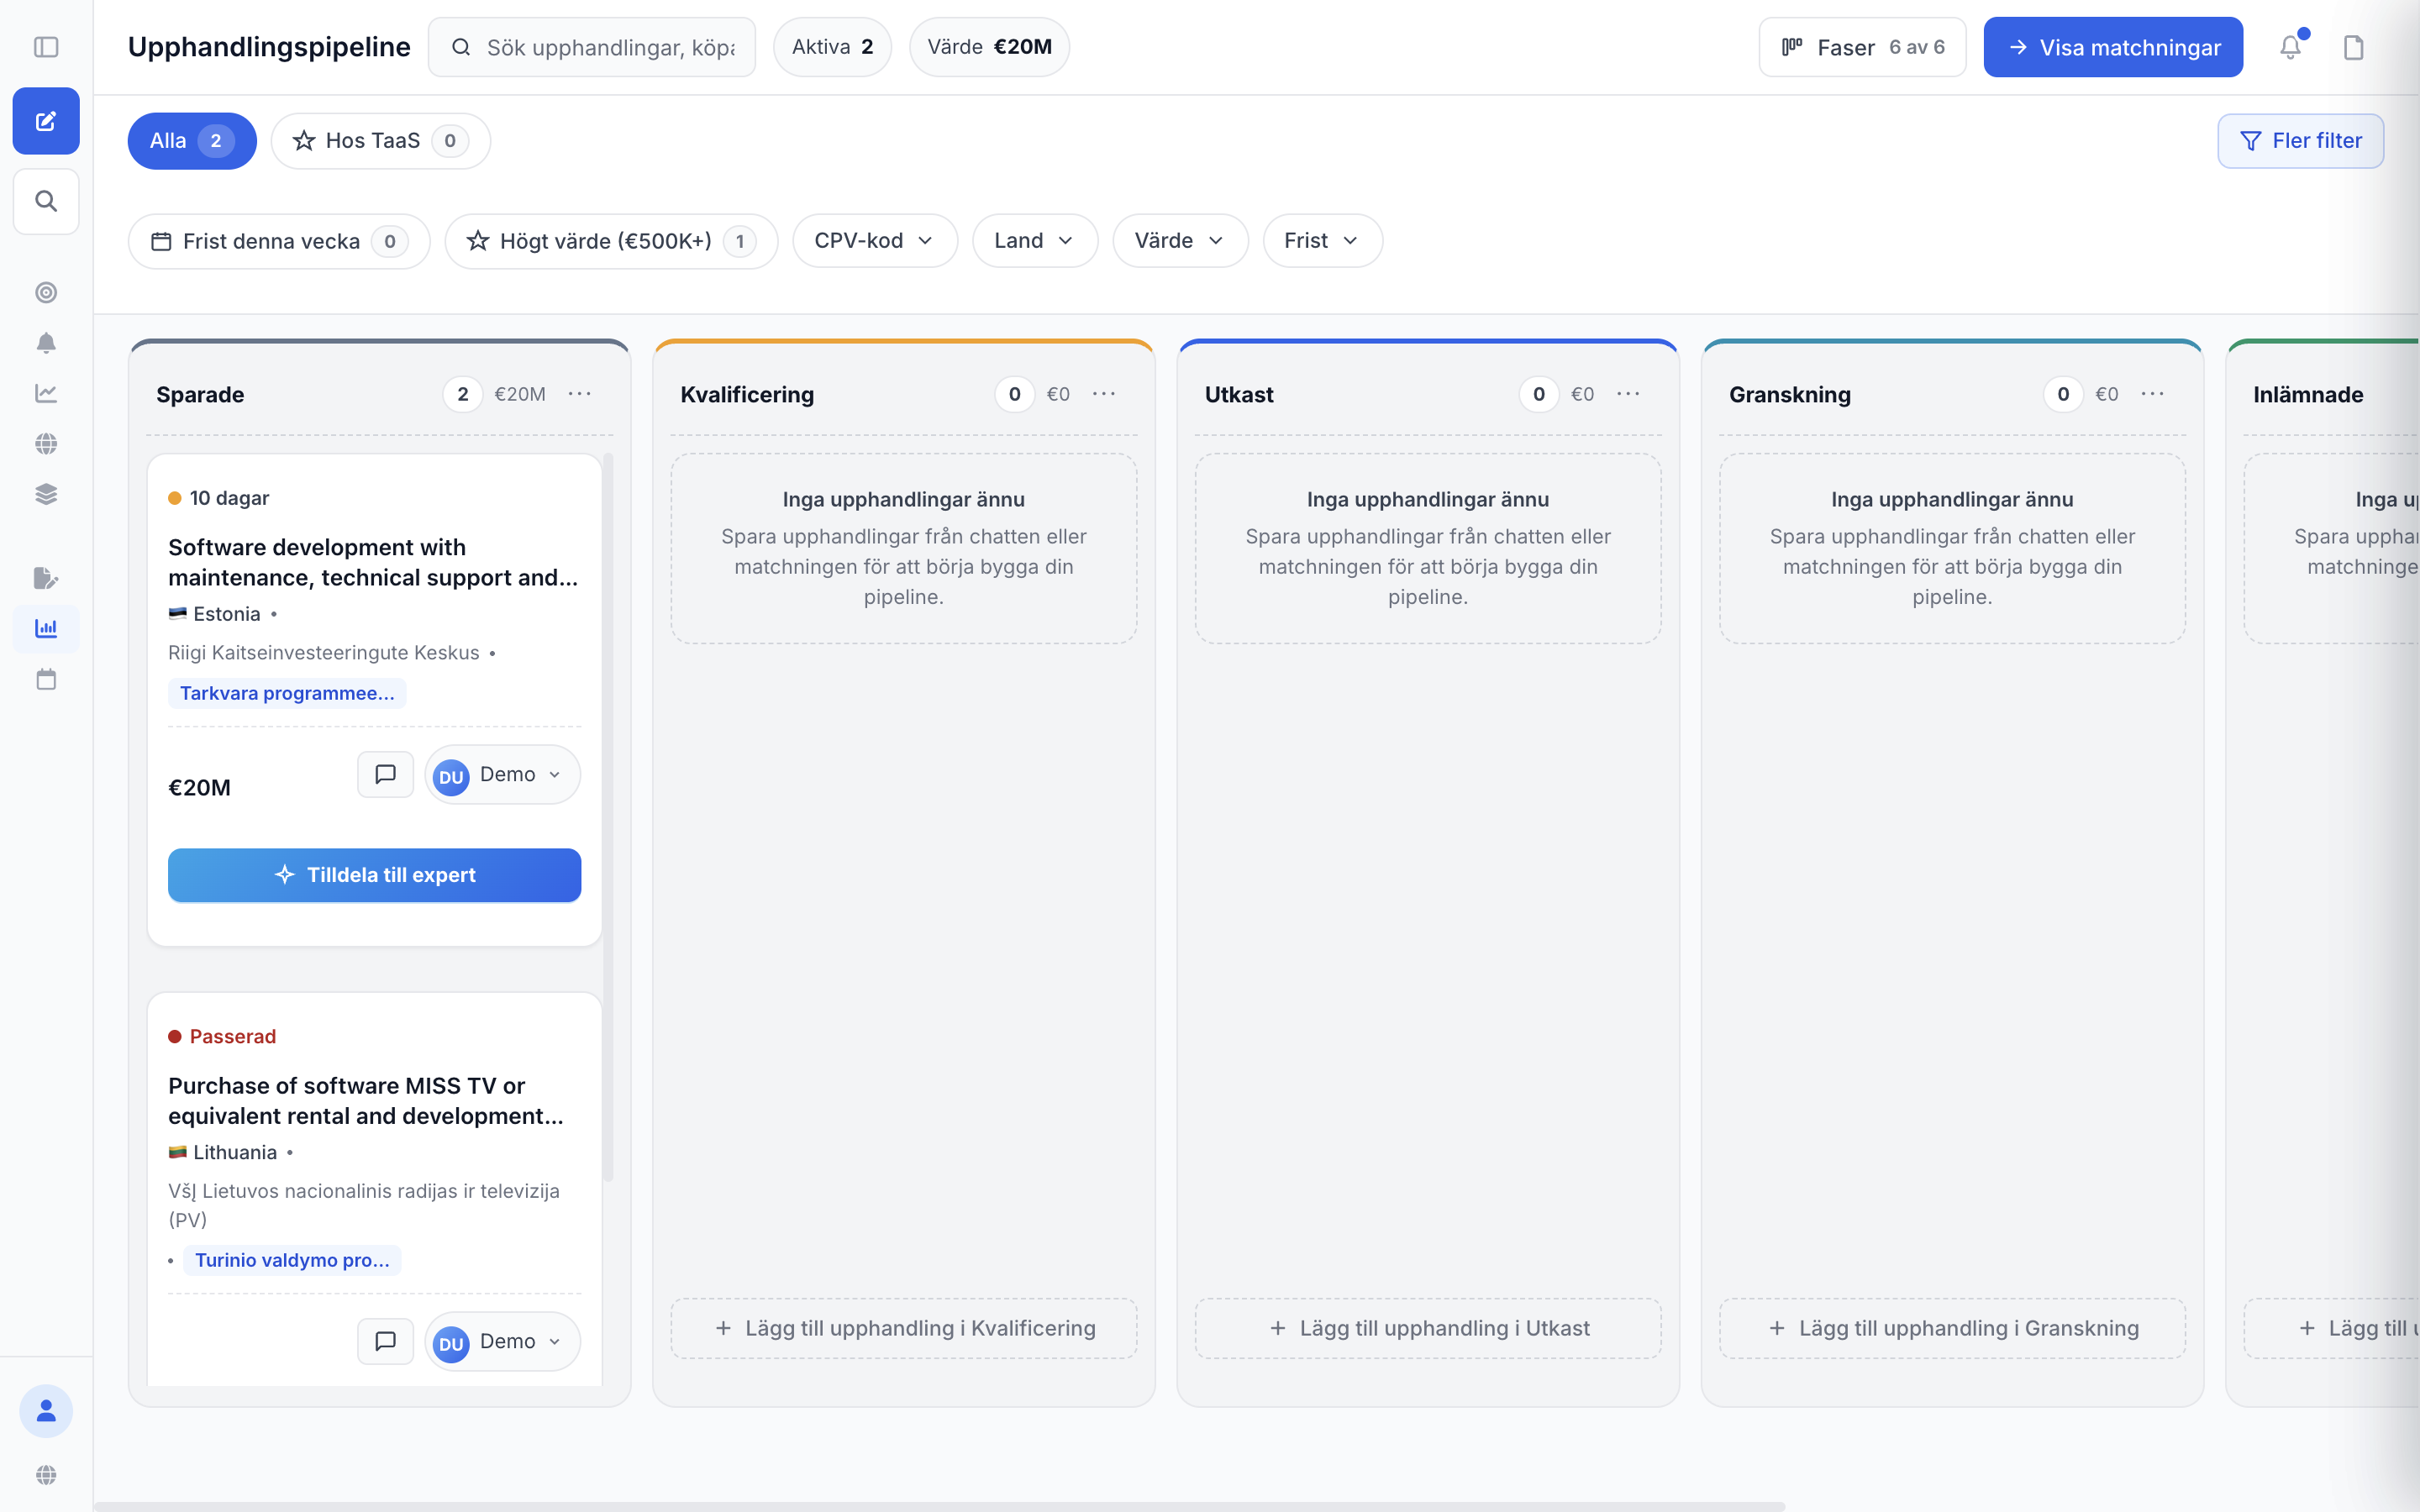Select the Alla tab
The image size is (2420, 1512).
192,141
